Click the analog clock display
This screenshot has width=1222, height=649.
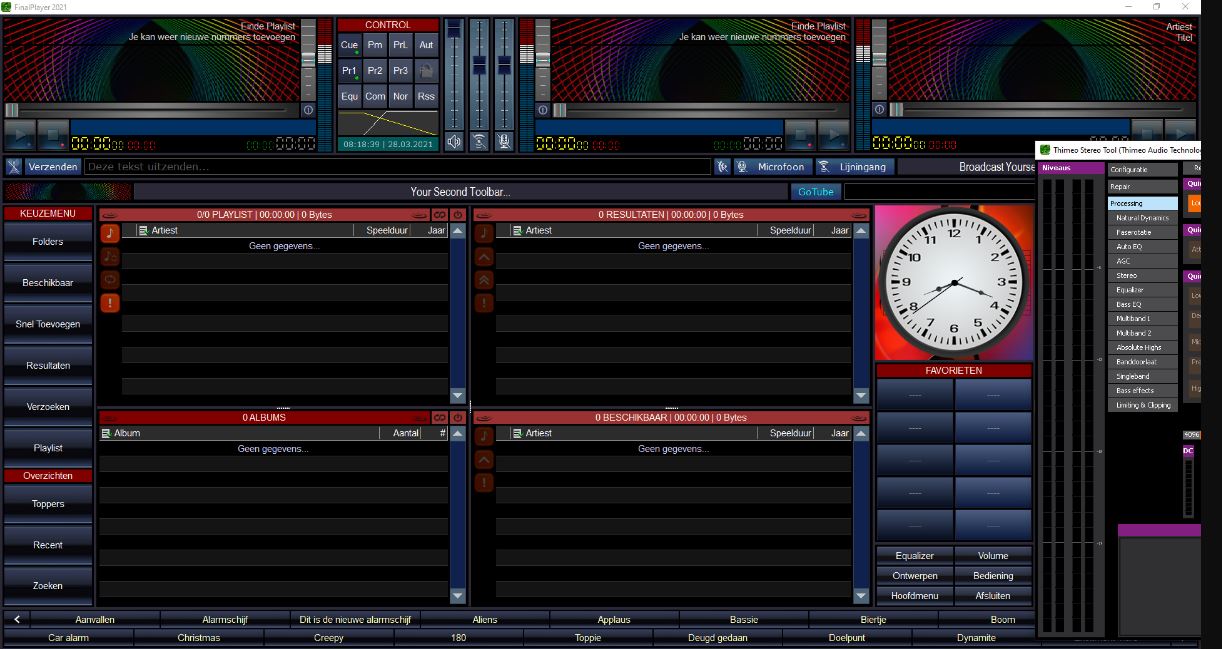pyautogui.click(x=954, y=283)
